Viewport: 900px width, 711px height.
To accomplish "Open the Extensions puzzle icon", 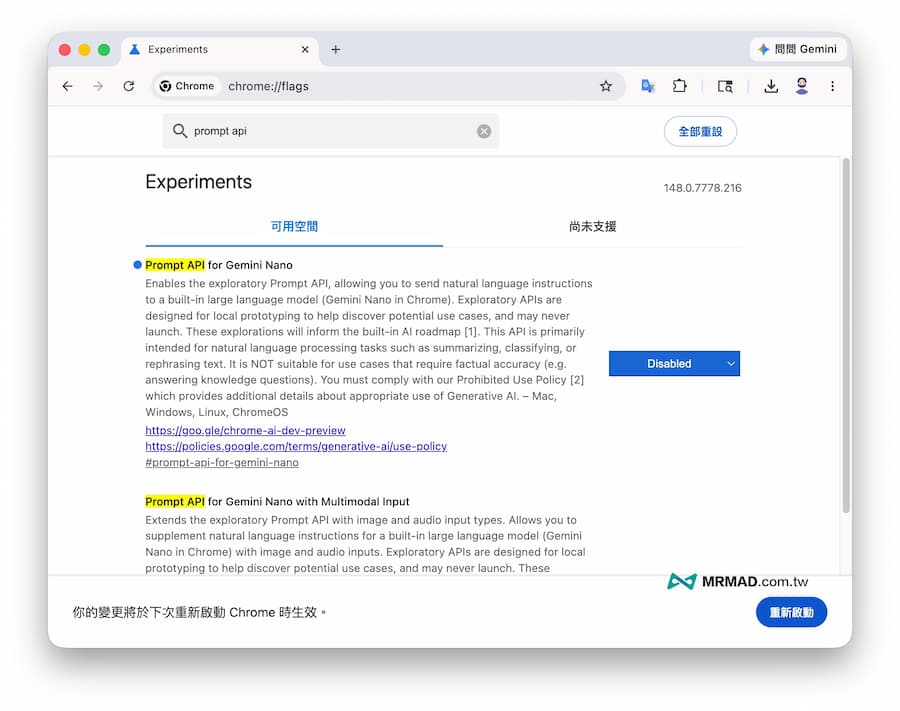I will coord(680,86).
